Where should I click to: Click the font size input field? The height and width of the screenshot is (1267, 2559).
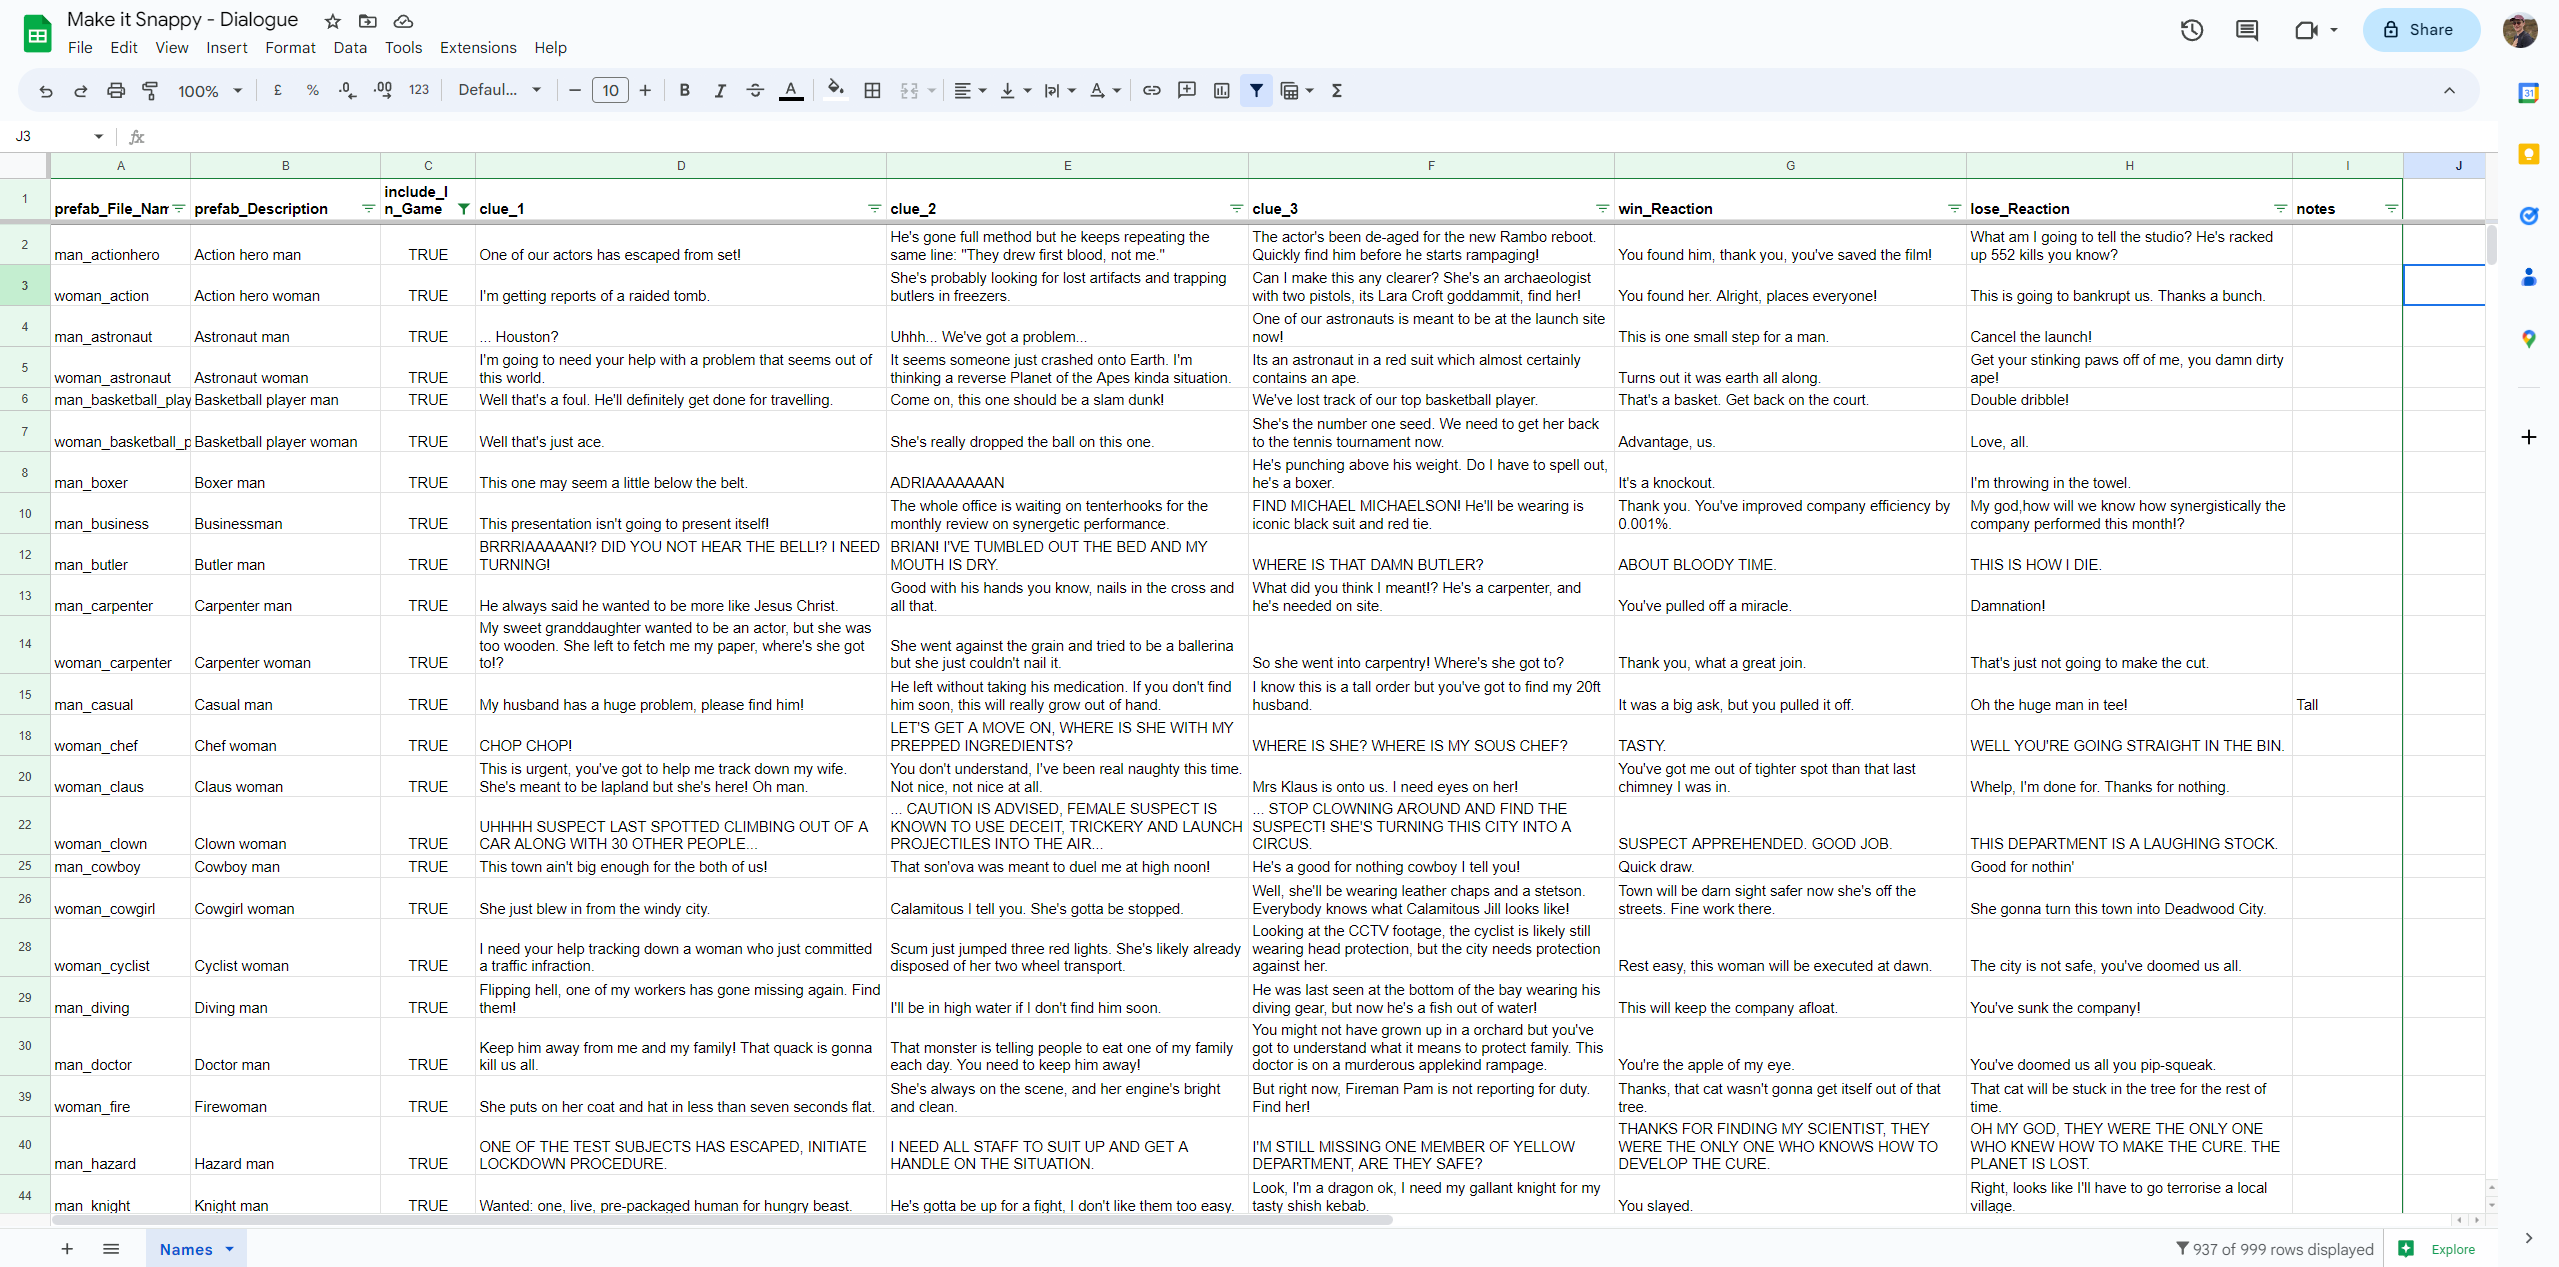[610, 91]
